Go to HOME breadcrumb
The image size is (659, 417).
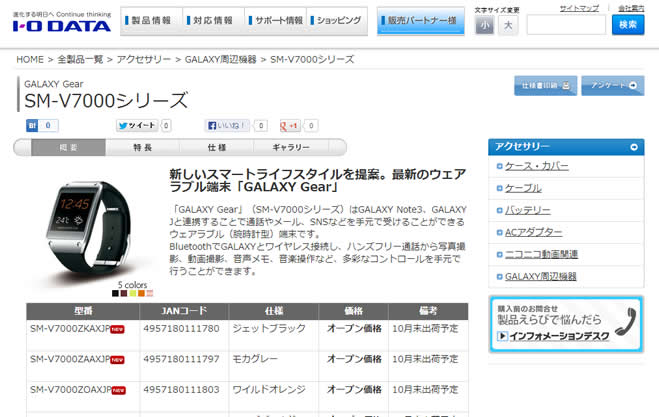tap(30, 60)
